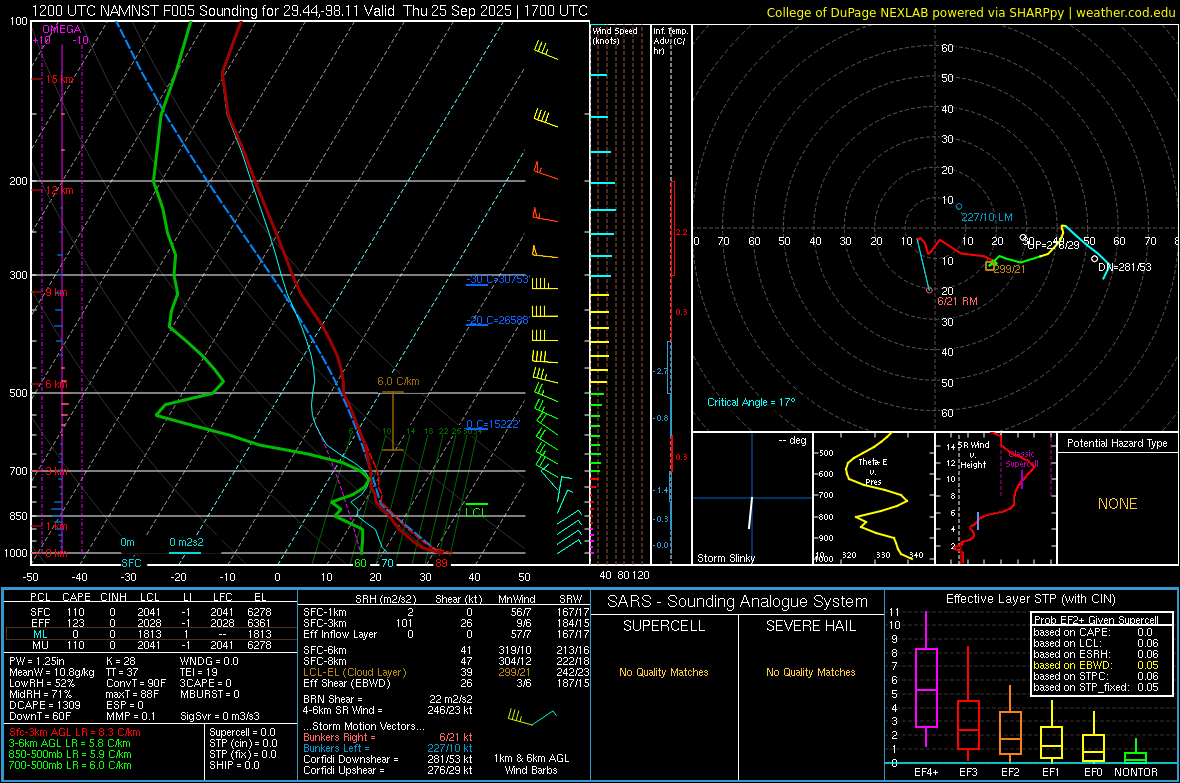
Task: Click the '6.0 C/km' lapse rate label
Action: coord(398,382)
